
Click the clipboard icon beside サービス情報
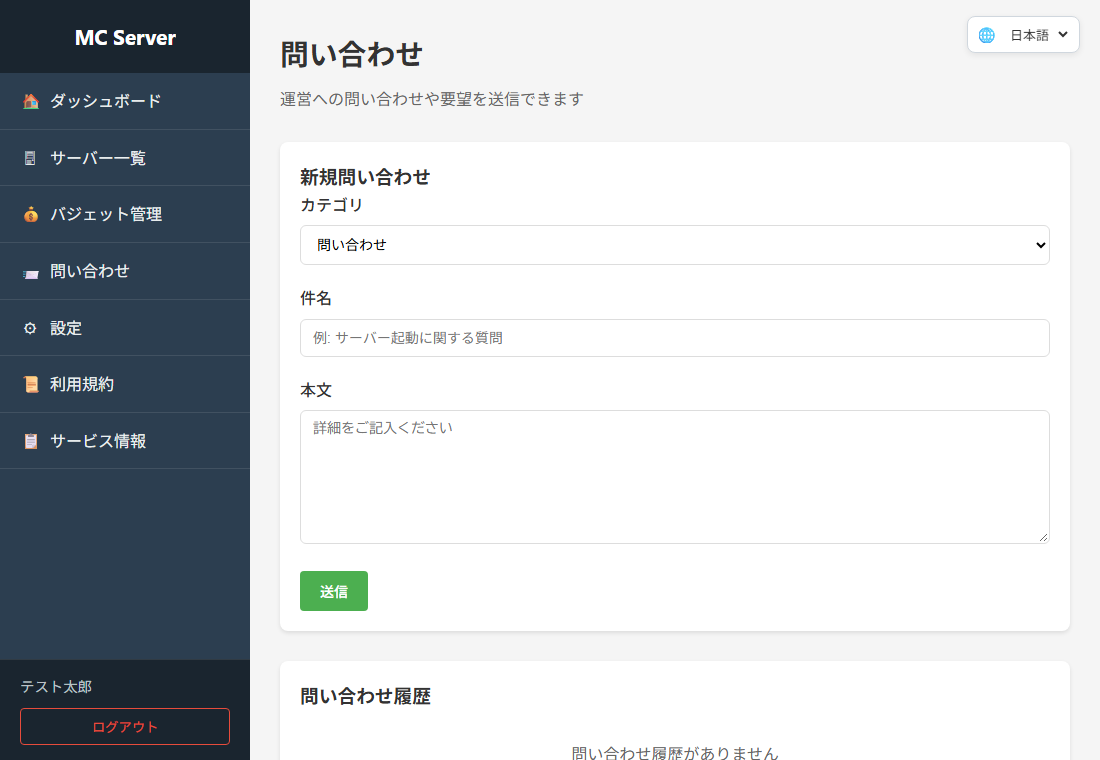[31, 441]
